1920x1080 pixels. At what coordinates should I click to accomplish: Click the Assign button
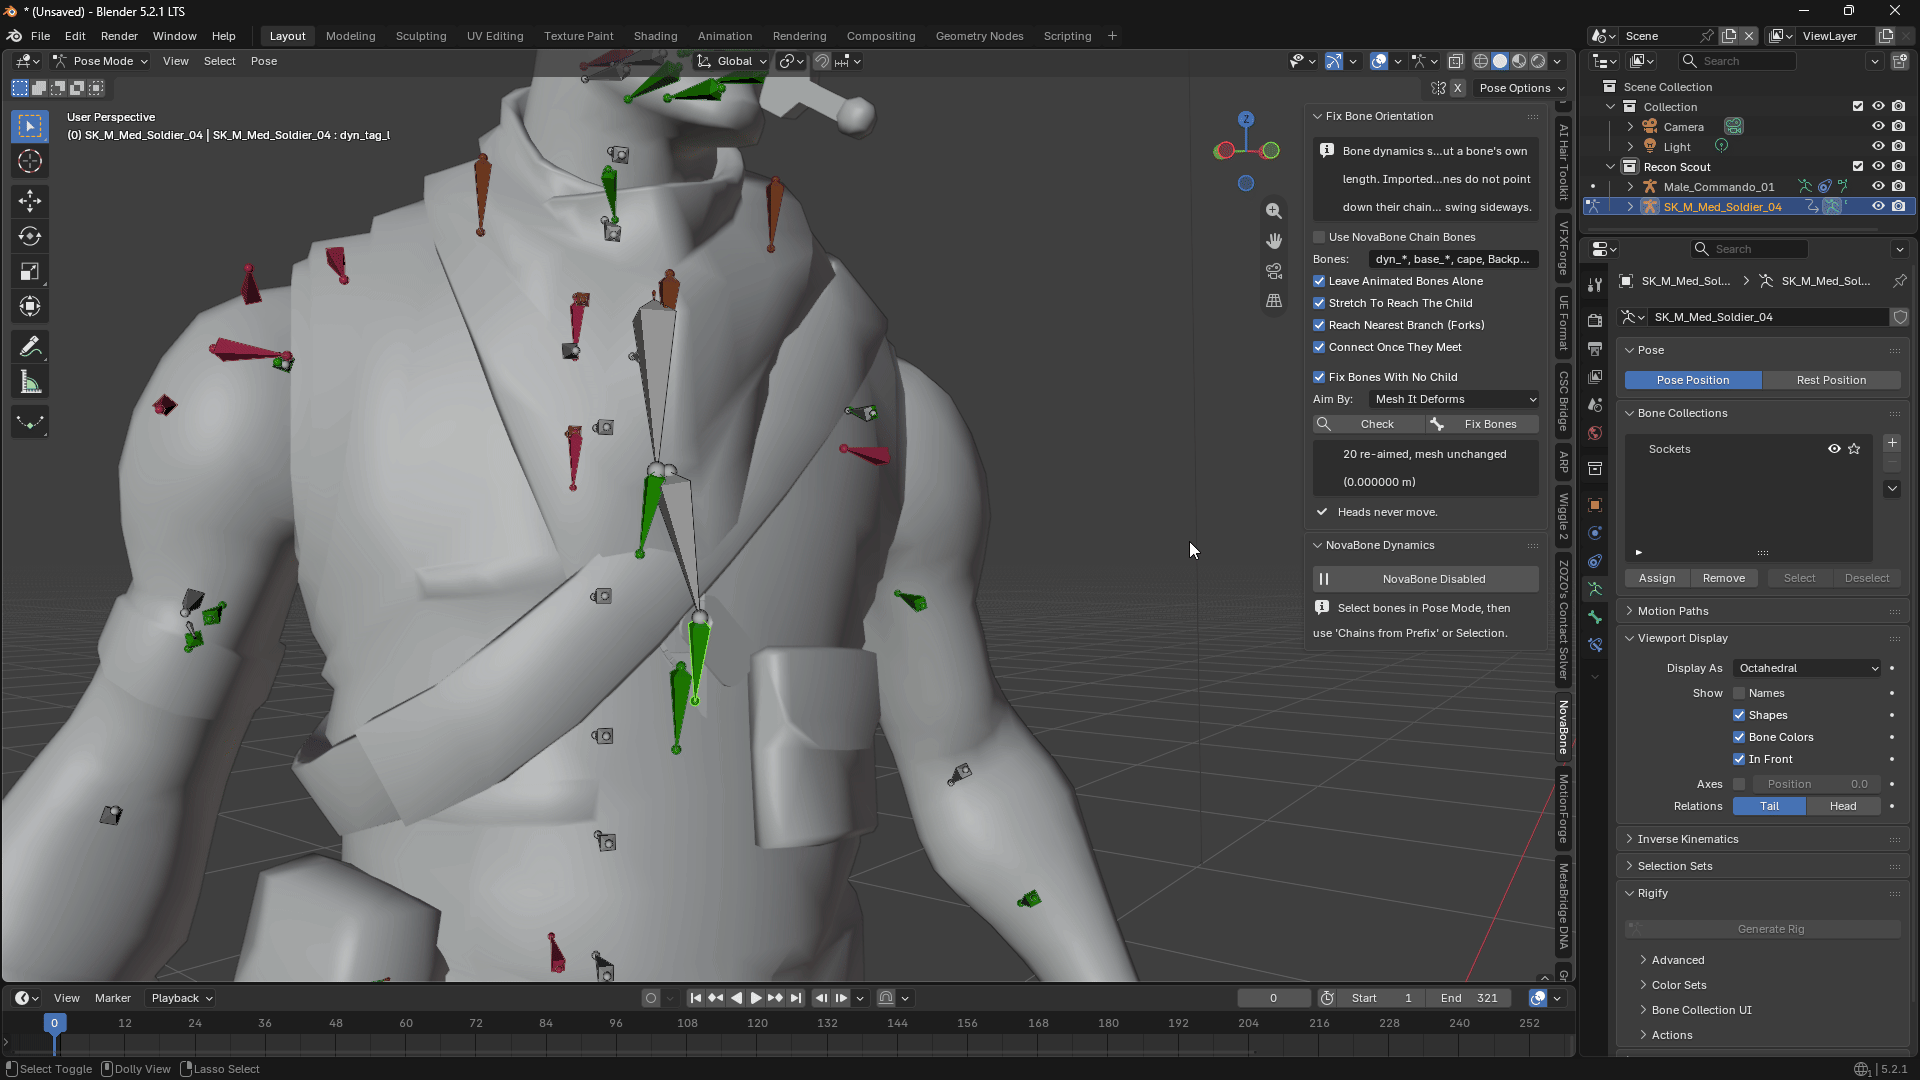(x=1657, y=578)
